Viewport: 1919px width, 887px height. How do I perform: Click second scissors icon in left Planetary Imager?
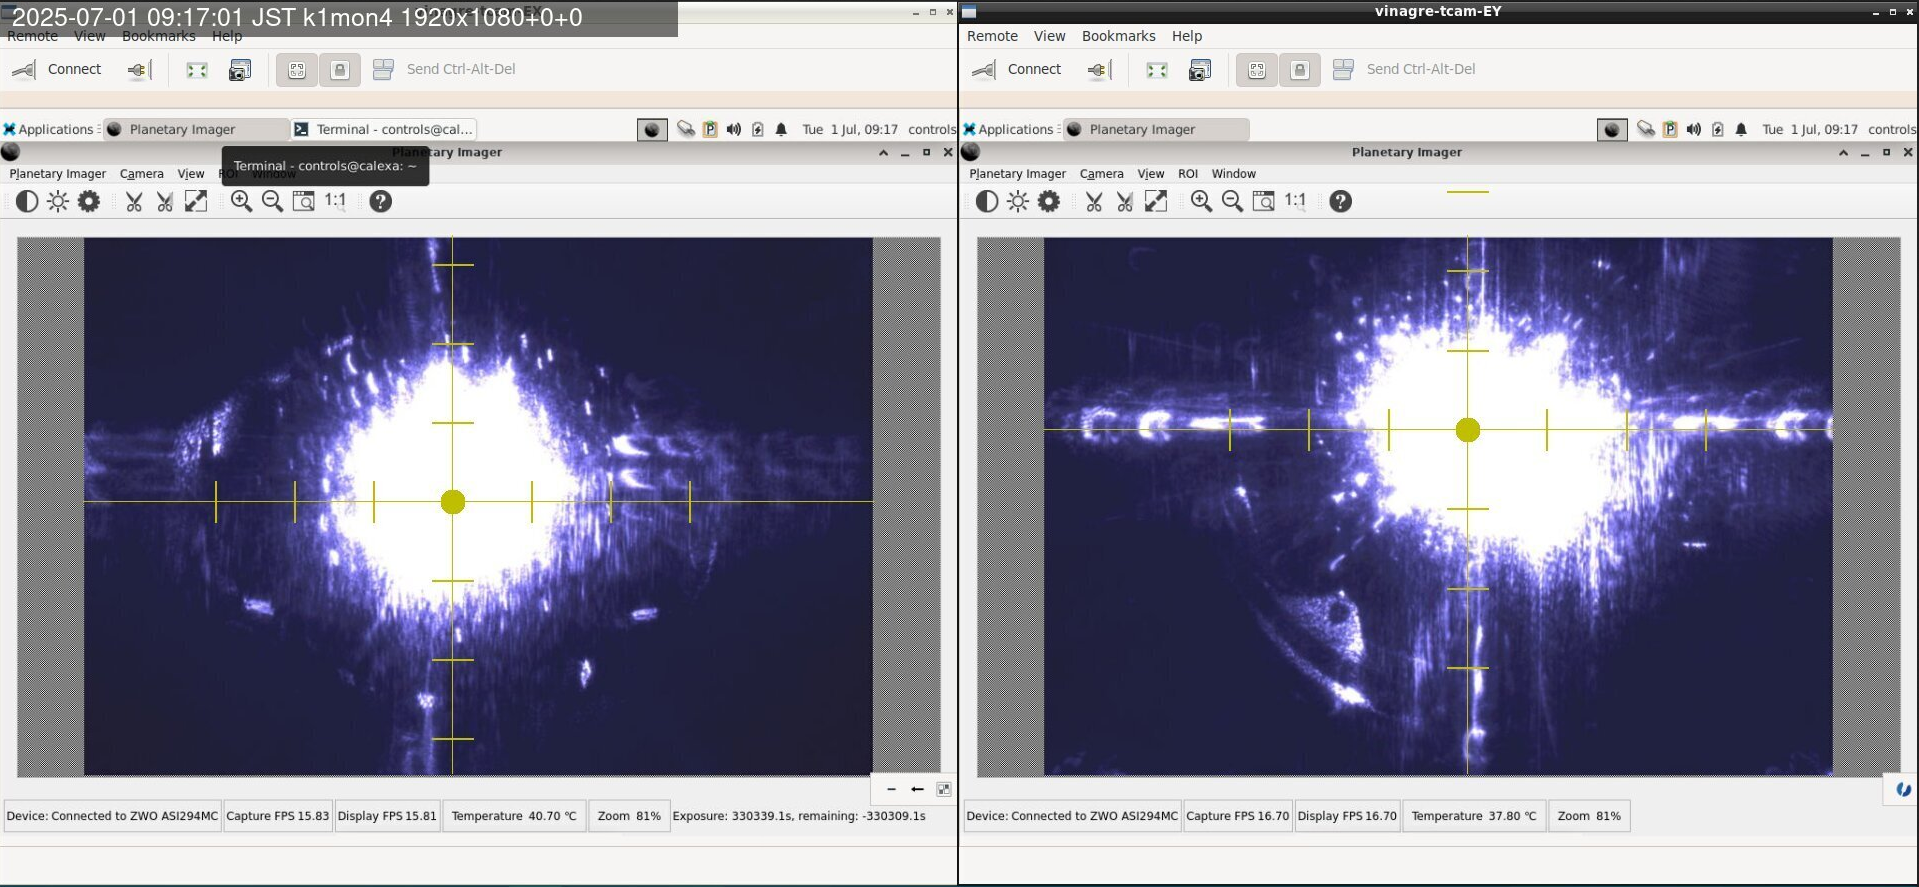click(x=165, y=201)
